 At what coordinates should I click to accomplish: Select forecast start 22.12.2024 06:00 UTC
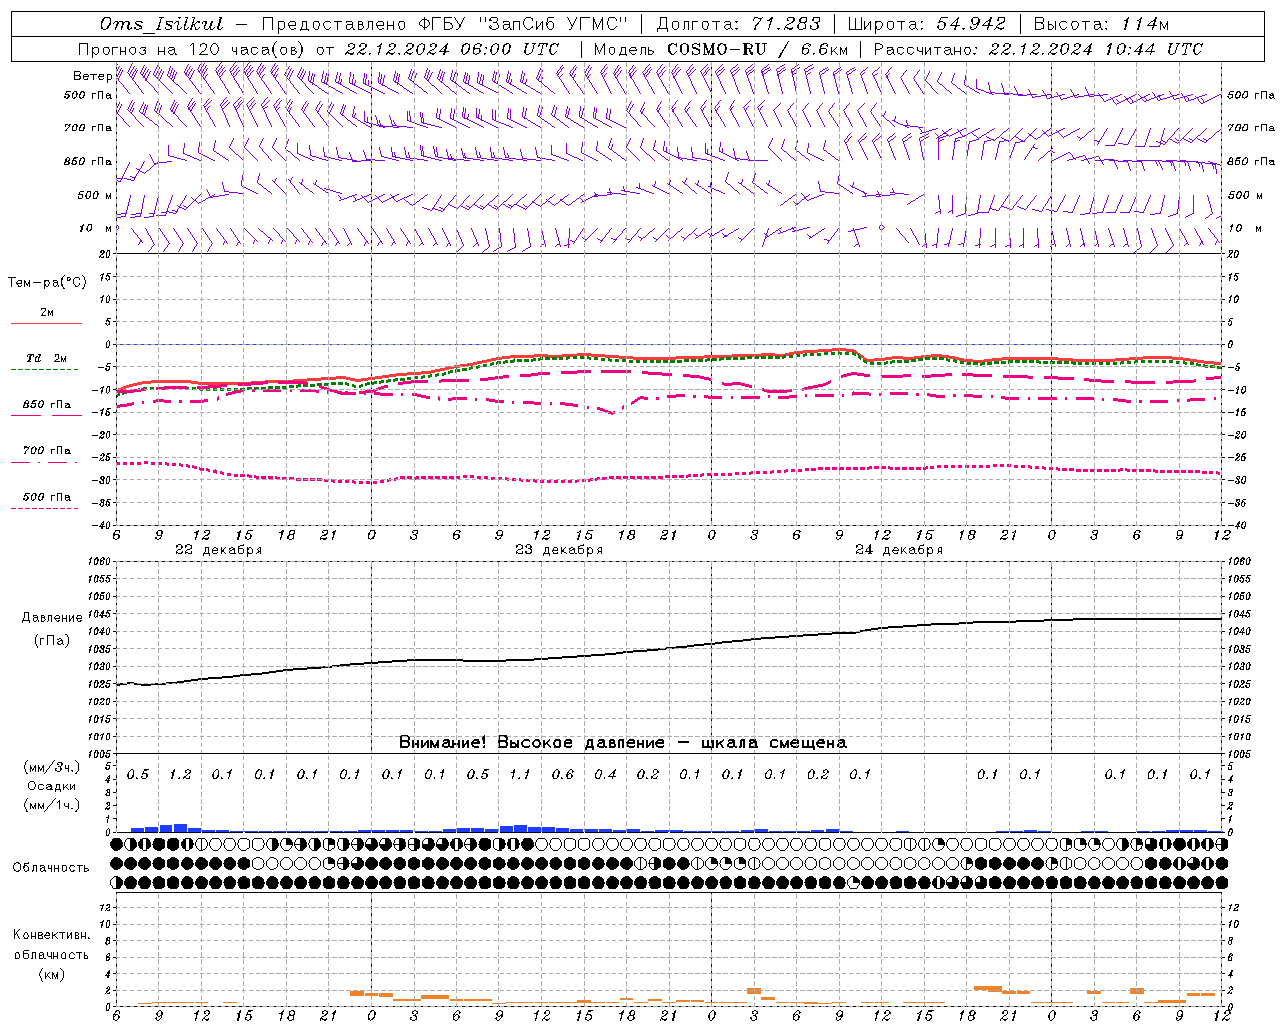(451, 49)
